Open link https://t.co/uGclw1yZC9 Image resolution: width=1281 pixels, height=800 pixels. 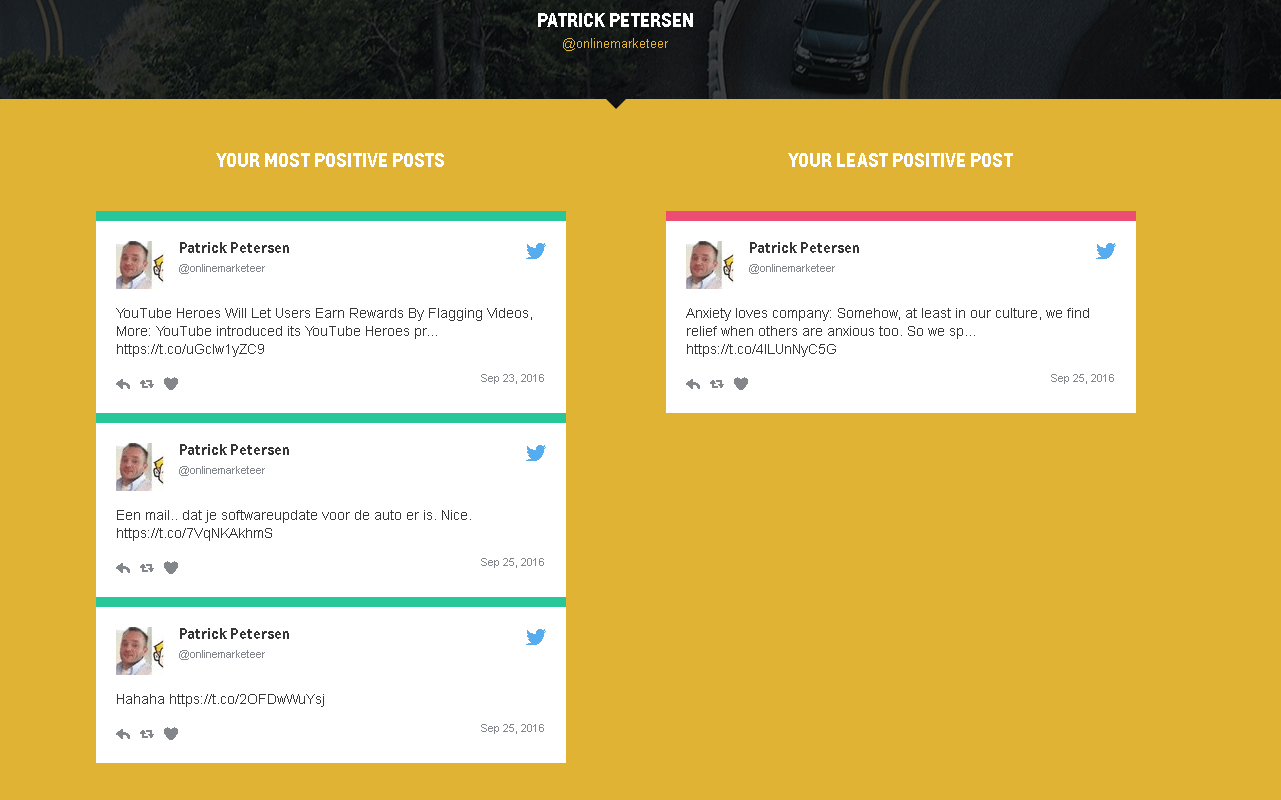tap(190, 350)
